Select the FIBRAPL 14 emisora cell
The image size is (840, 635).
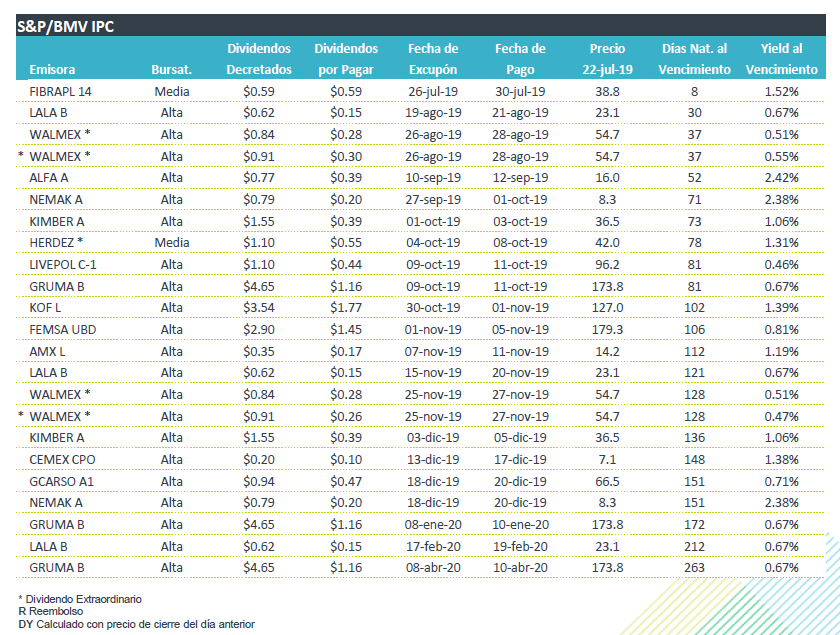[61, 92]
